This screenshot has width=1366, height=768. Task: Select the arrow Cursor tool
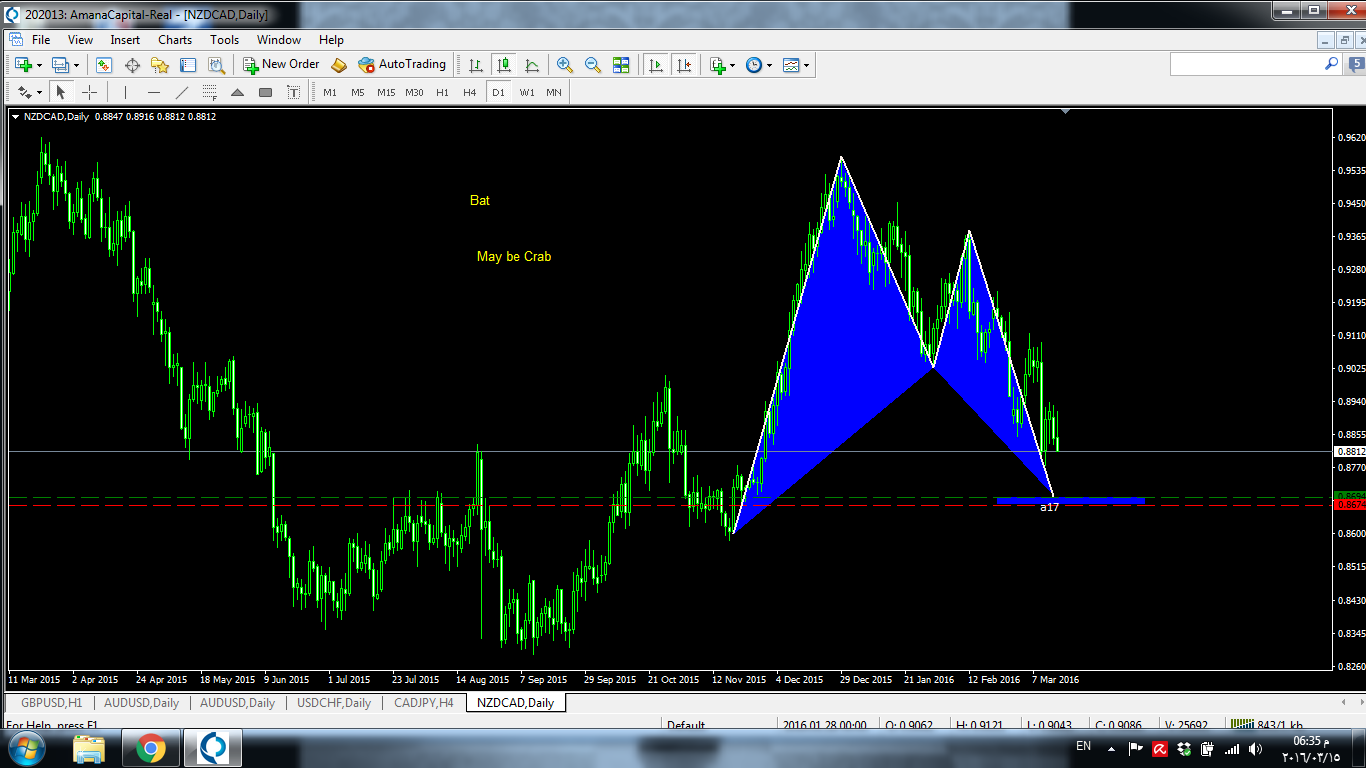point(60,92)
